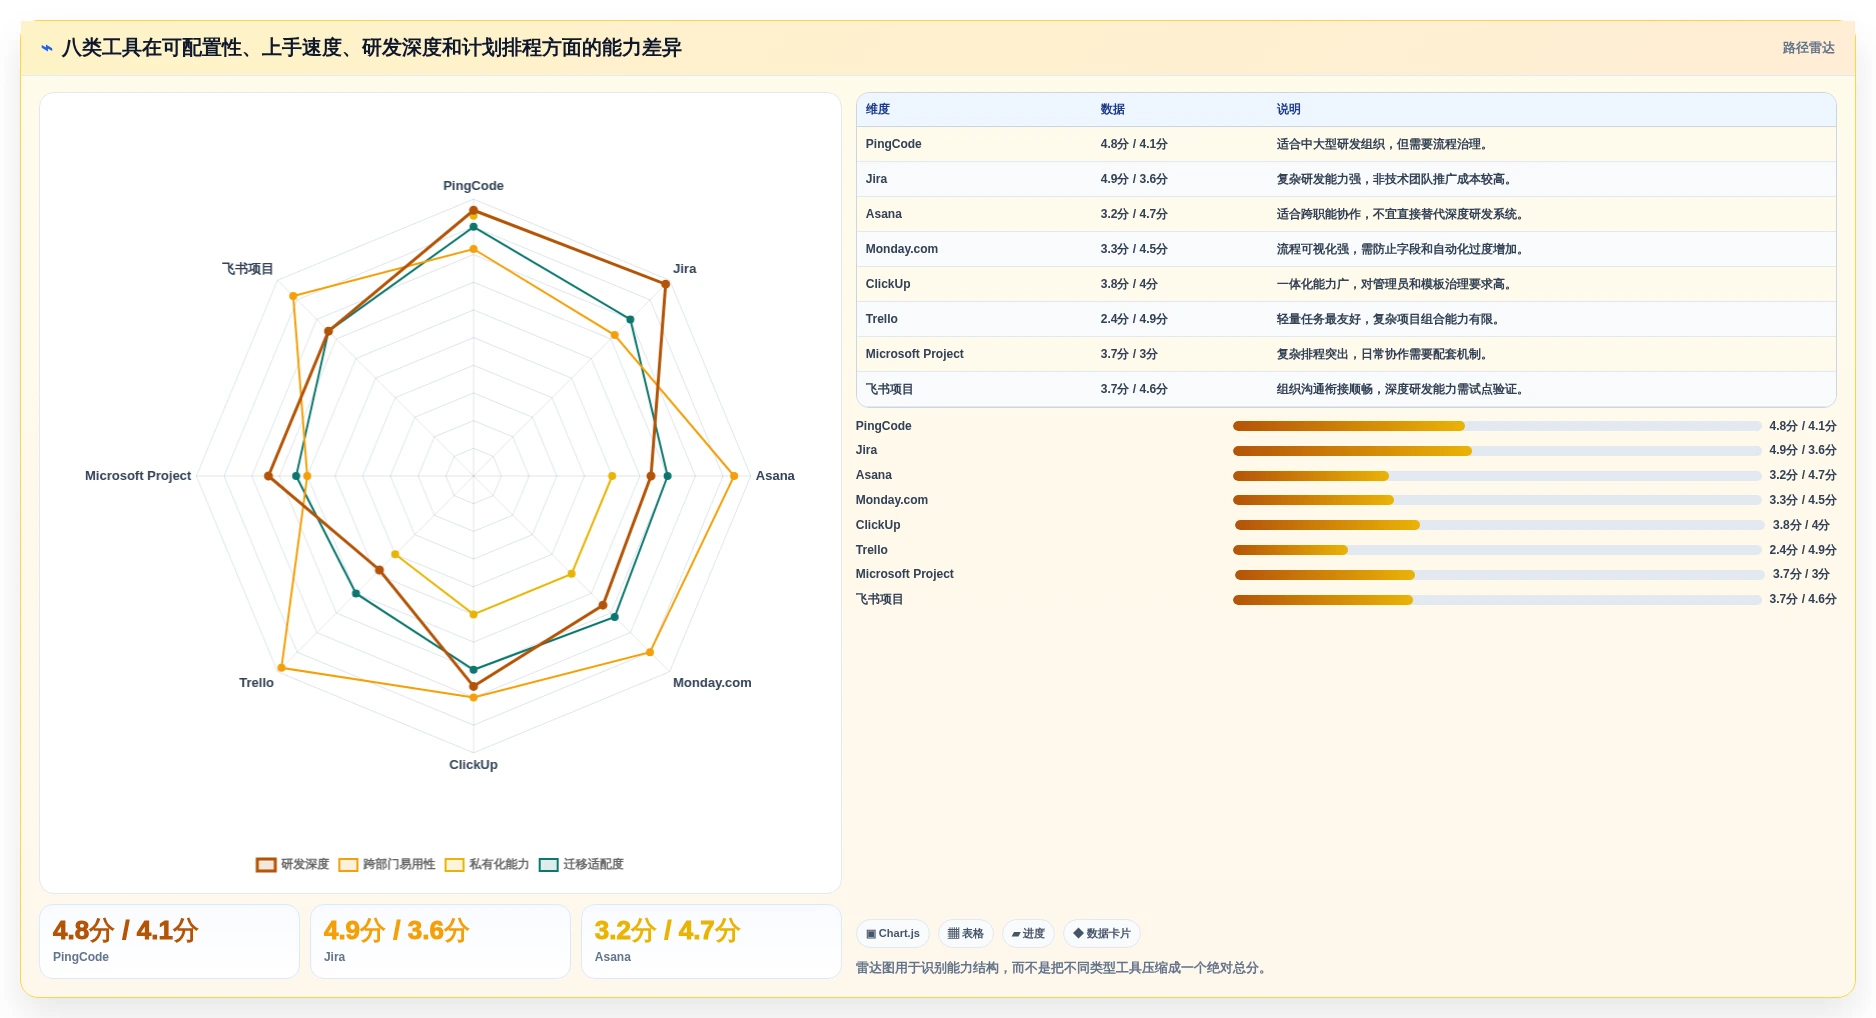Click the ClickUp progress bar
The image size is (1876, 1018).
(x=1499, y=526)
